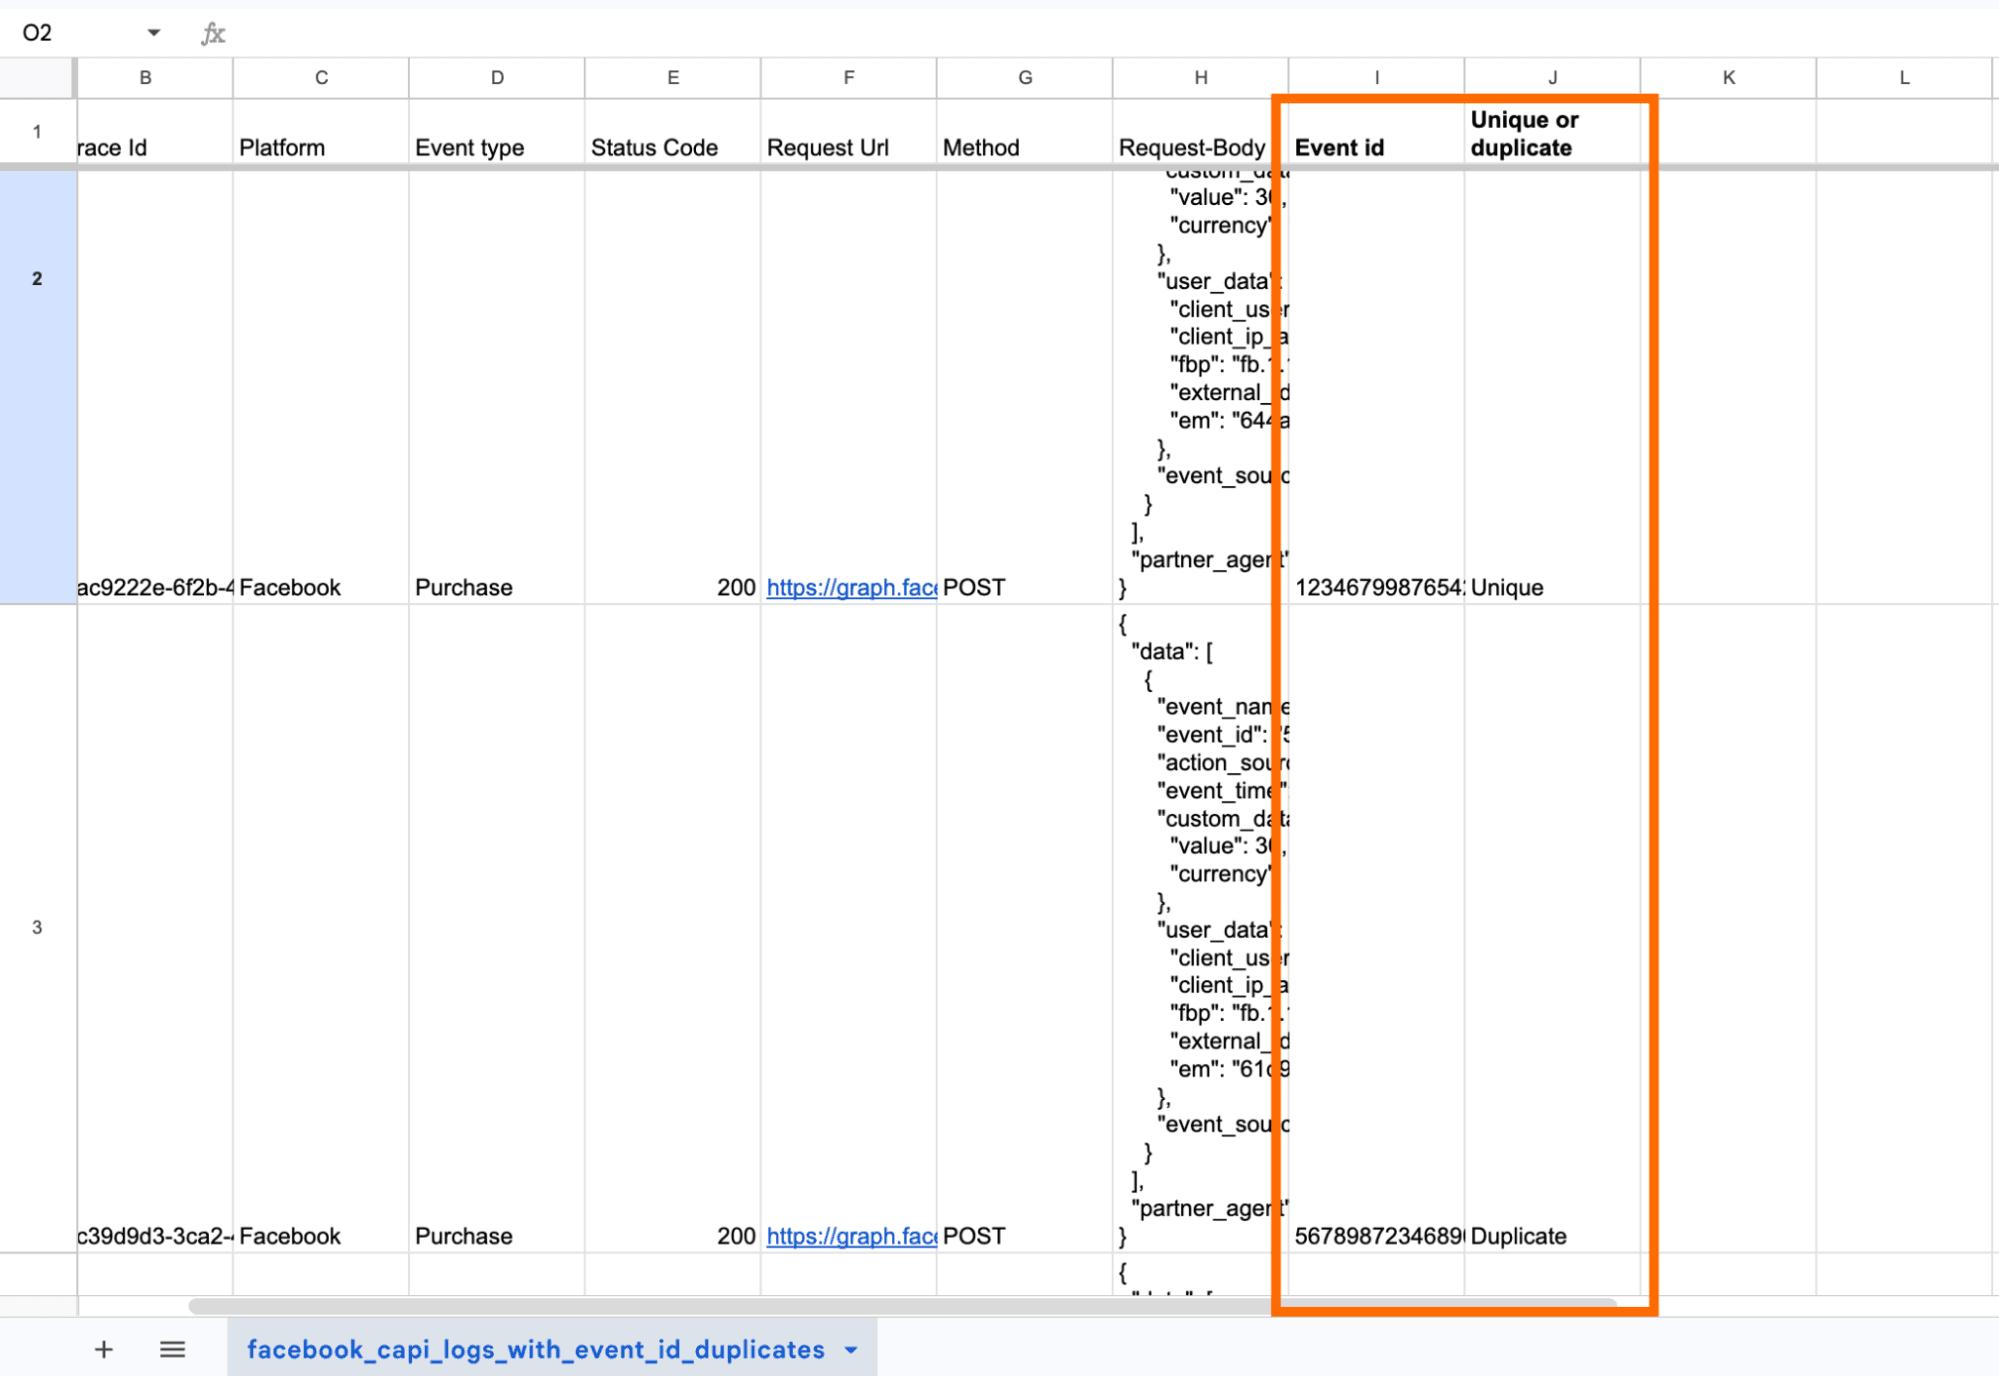Select column F header
The height and width of the screenshot is (1377, 1999).
(x=849, y=77)
